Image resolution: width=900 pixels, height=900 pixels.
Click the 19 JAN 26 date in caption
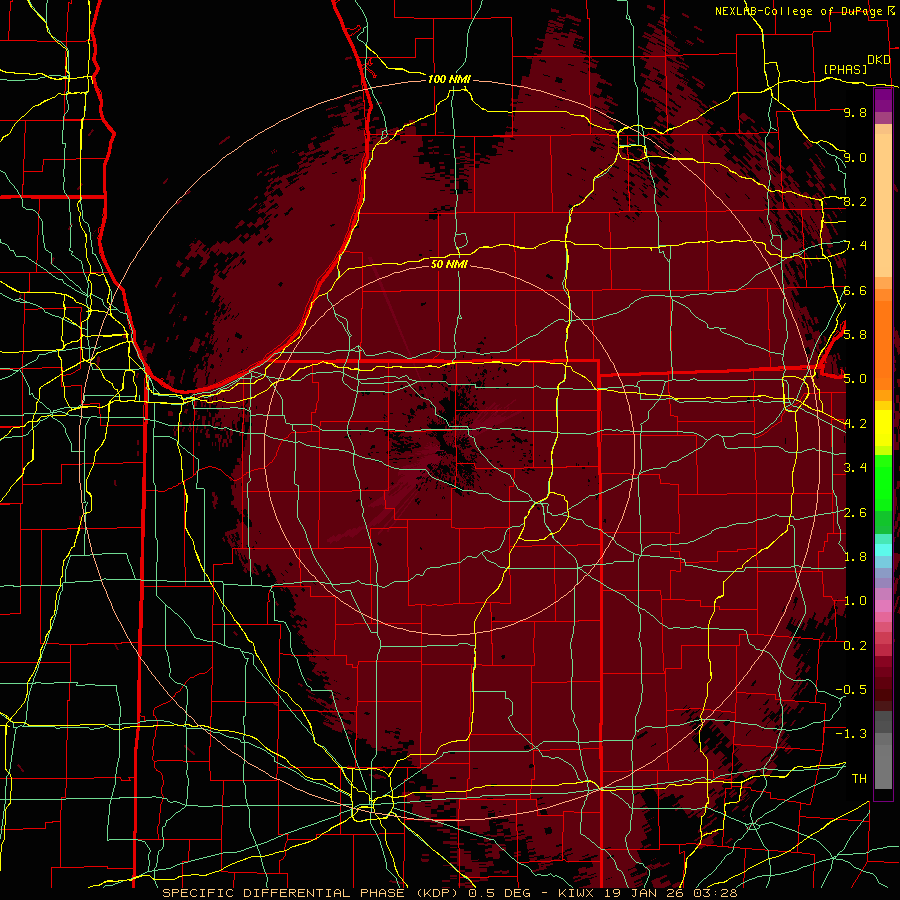pos(642,893)
